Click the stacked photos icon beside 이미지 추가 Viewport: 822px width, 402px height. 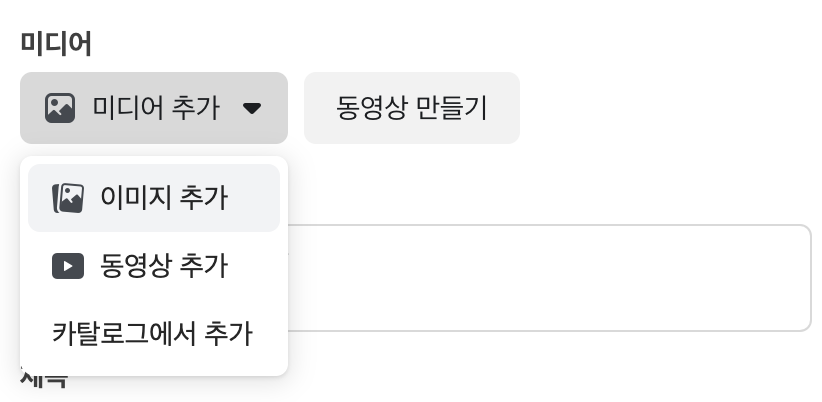coord(68,198)
